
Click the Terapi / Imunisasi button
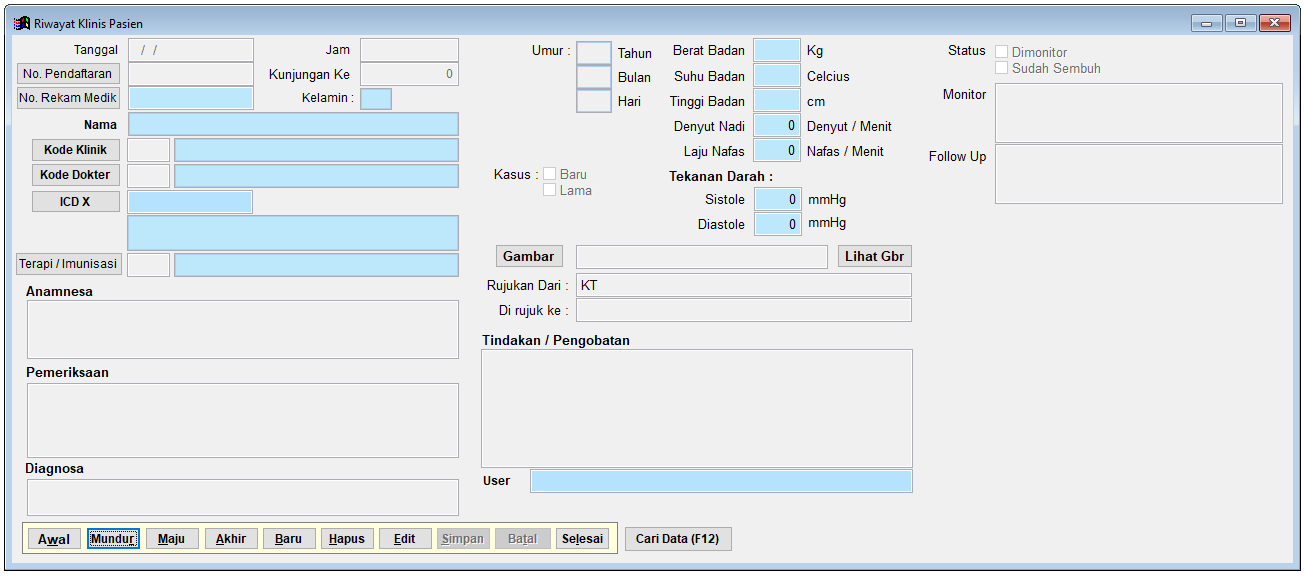[x=69, y=264]
